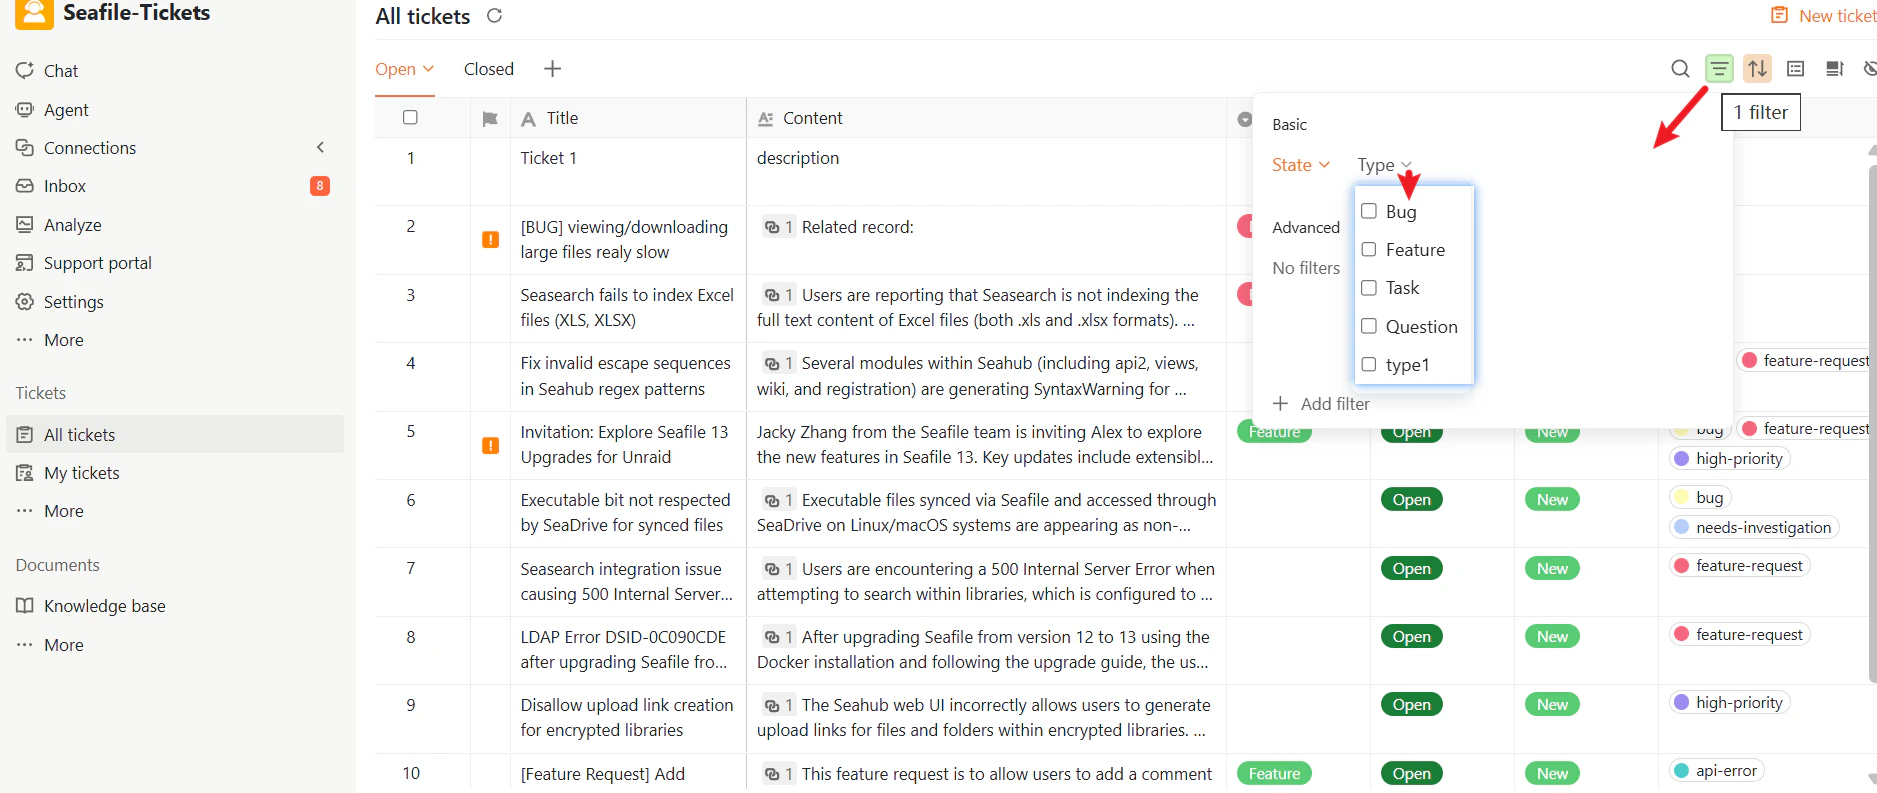Open the Type filter dropdown
The width and height of the screenshot is (1877, 793).
click(1384, 165)
